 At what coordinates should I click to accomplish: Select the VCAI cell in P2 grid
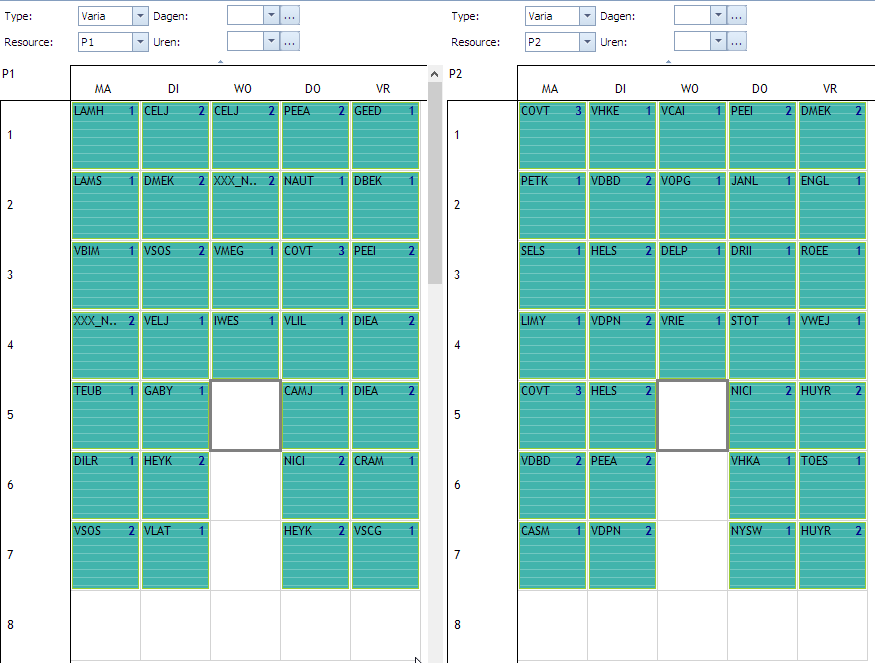693,136
